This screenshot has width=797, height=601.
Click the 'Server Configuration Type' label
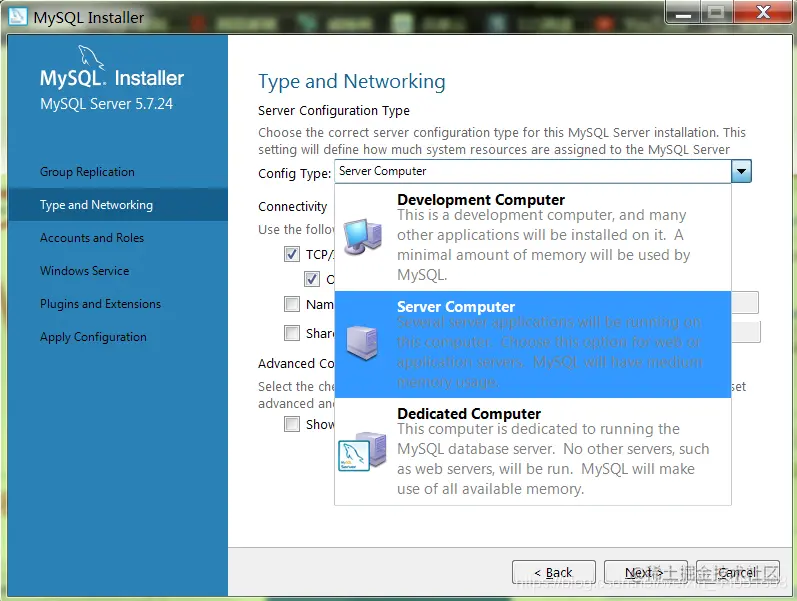point(334,110)
